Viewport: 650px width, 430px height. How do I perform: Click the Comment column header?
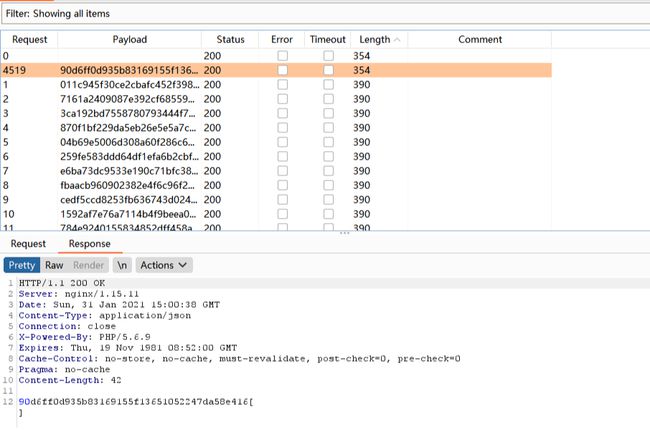[479, 39]
